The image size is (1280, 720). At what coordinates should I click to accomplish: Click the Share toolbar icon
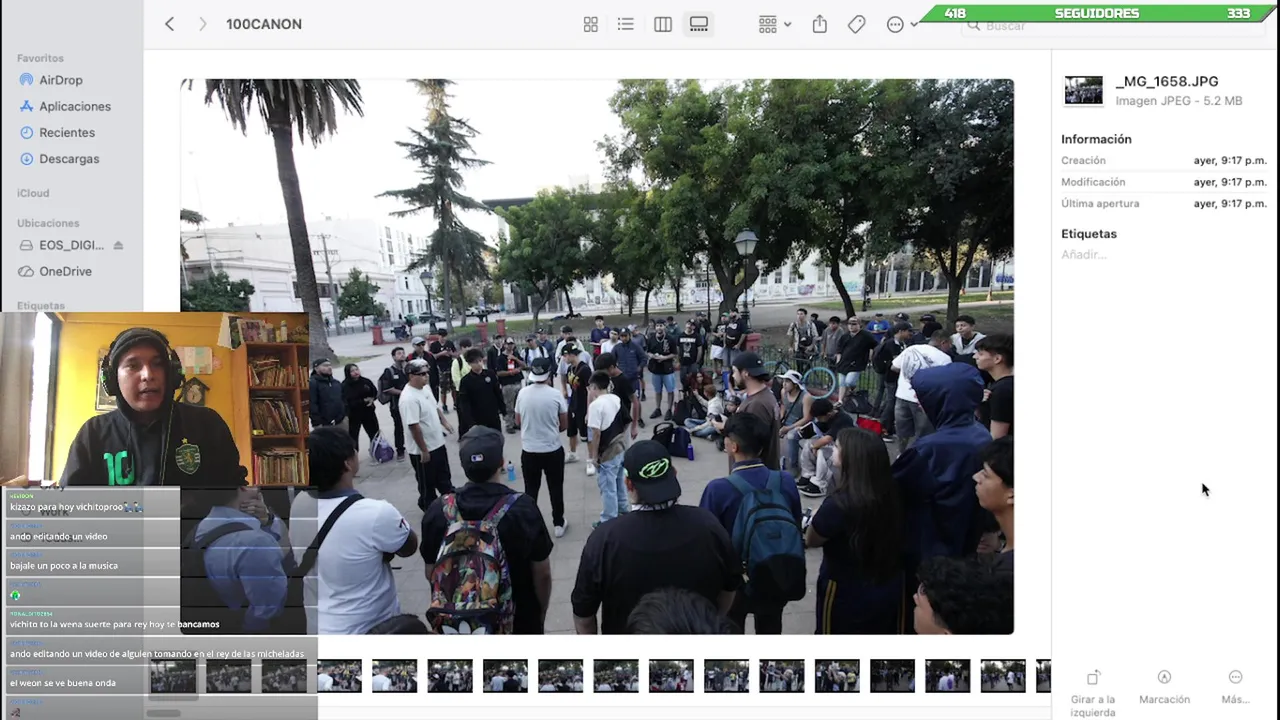820,24
